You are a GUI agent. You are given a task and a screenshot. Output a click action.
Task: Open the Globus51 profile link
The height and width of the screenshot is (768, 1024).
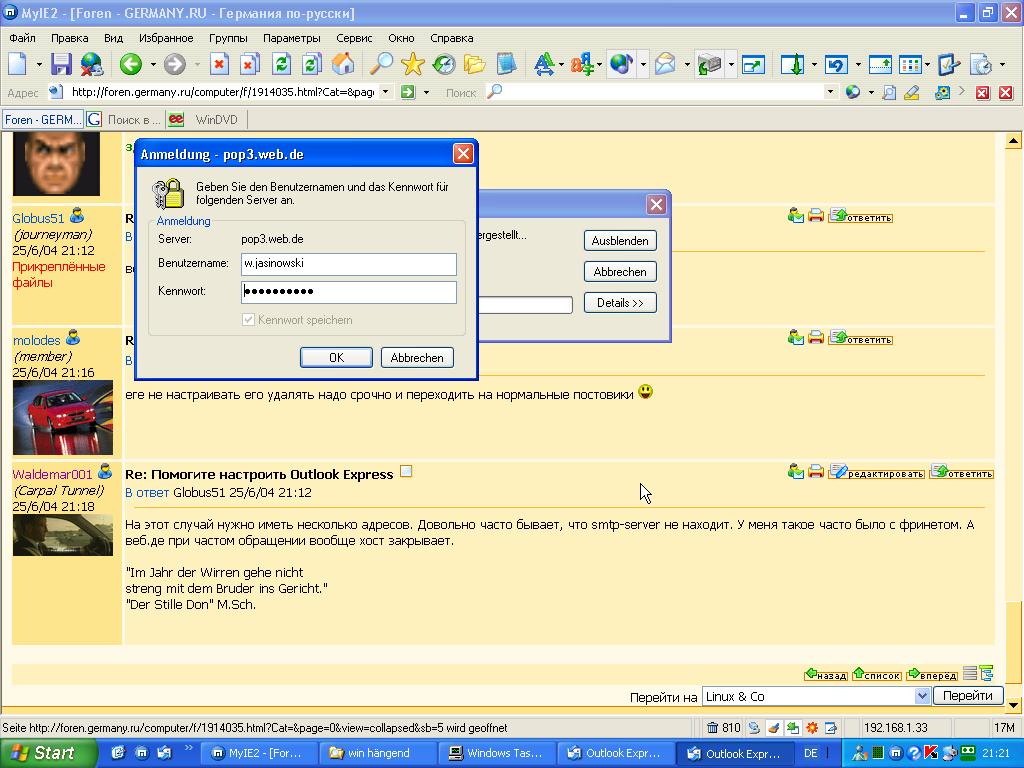39,218
